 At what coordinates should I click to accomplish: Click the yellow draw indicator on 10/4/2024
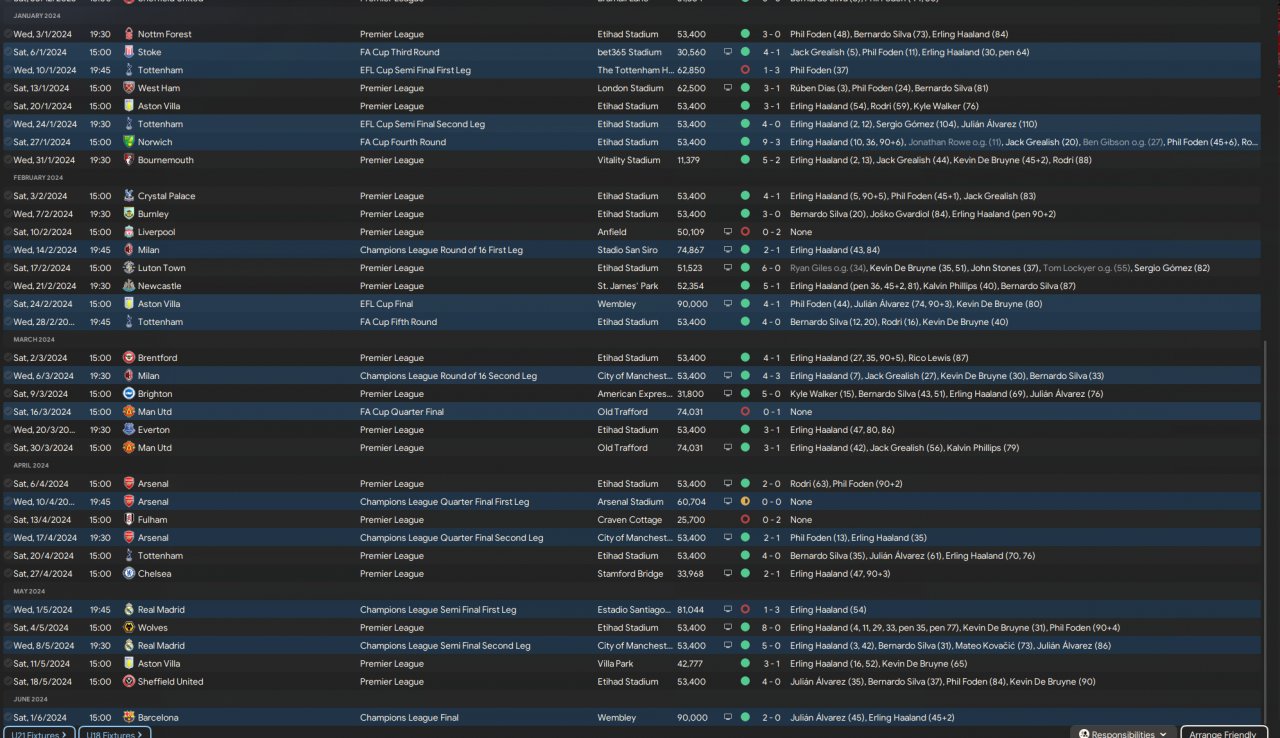[745, 502]
